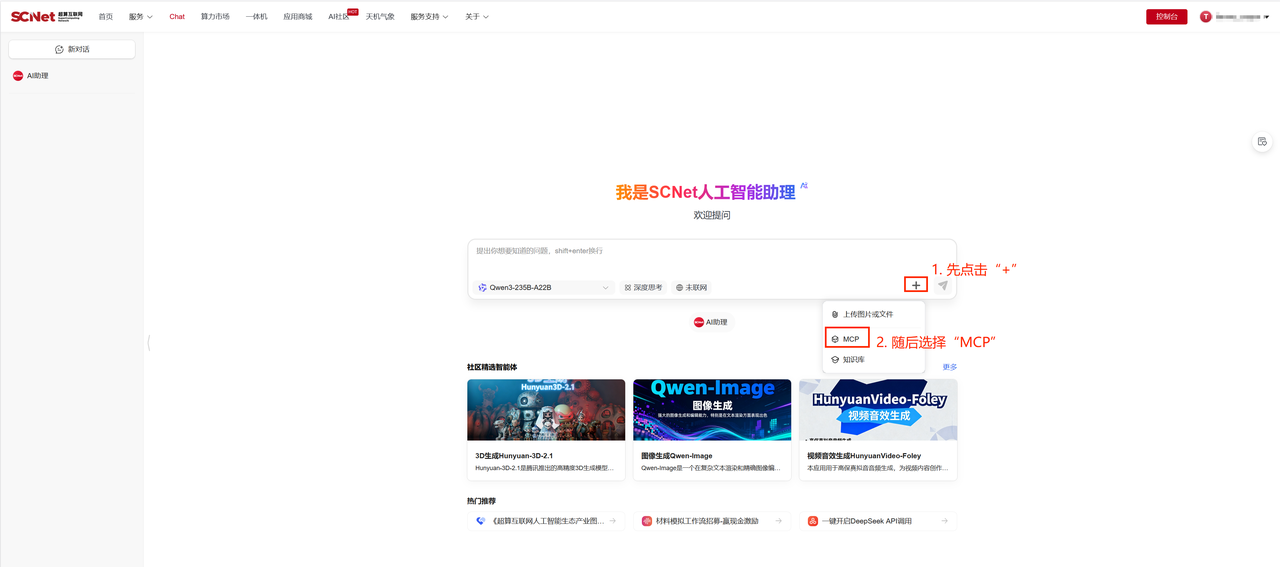Expand the 关于 dropdown in the navbar

(477, 17)
